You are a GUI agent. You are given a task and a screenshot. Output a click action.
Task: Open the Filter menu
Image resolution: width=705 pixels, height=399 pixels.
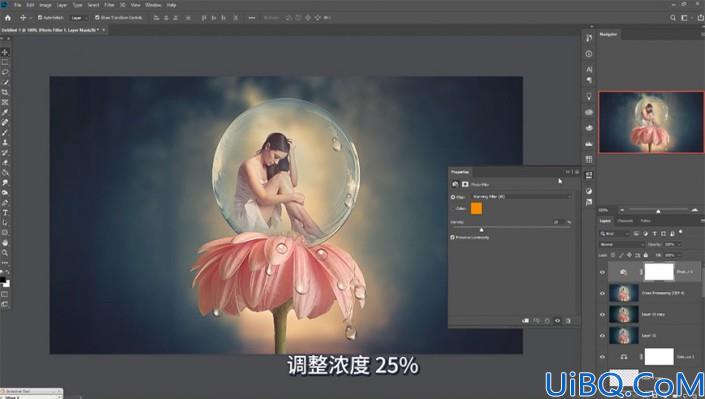tap(109, 5)
